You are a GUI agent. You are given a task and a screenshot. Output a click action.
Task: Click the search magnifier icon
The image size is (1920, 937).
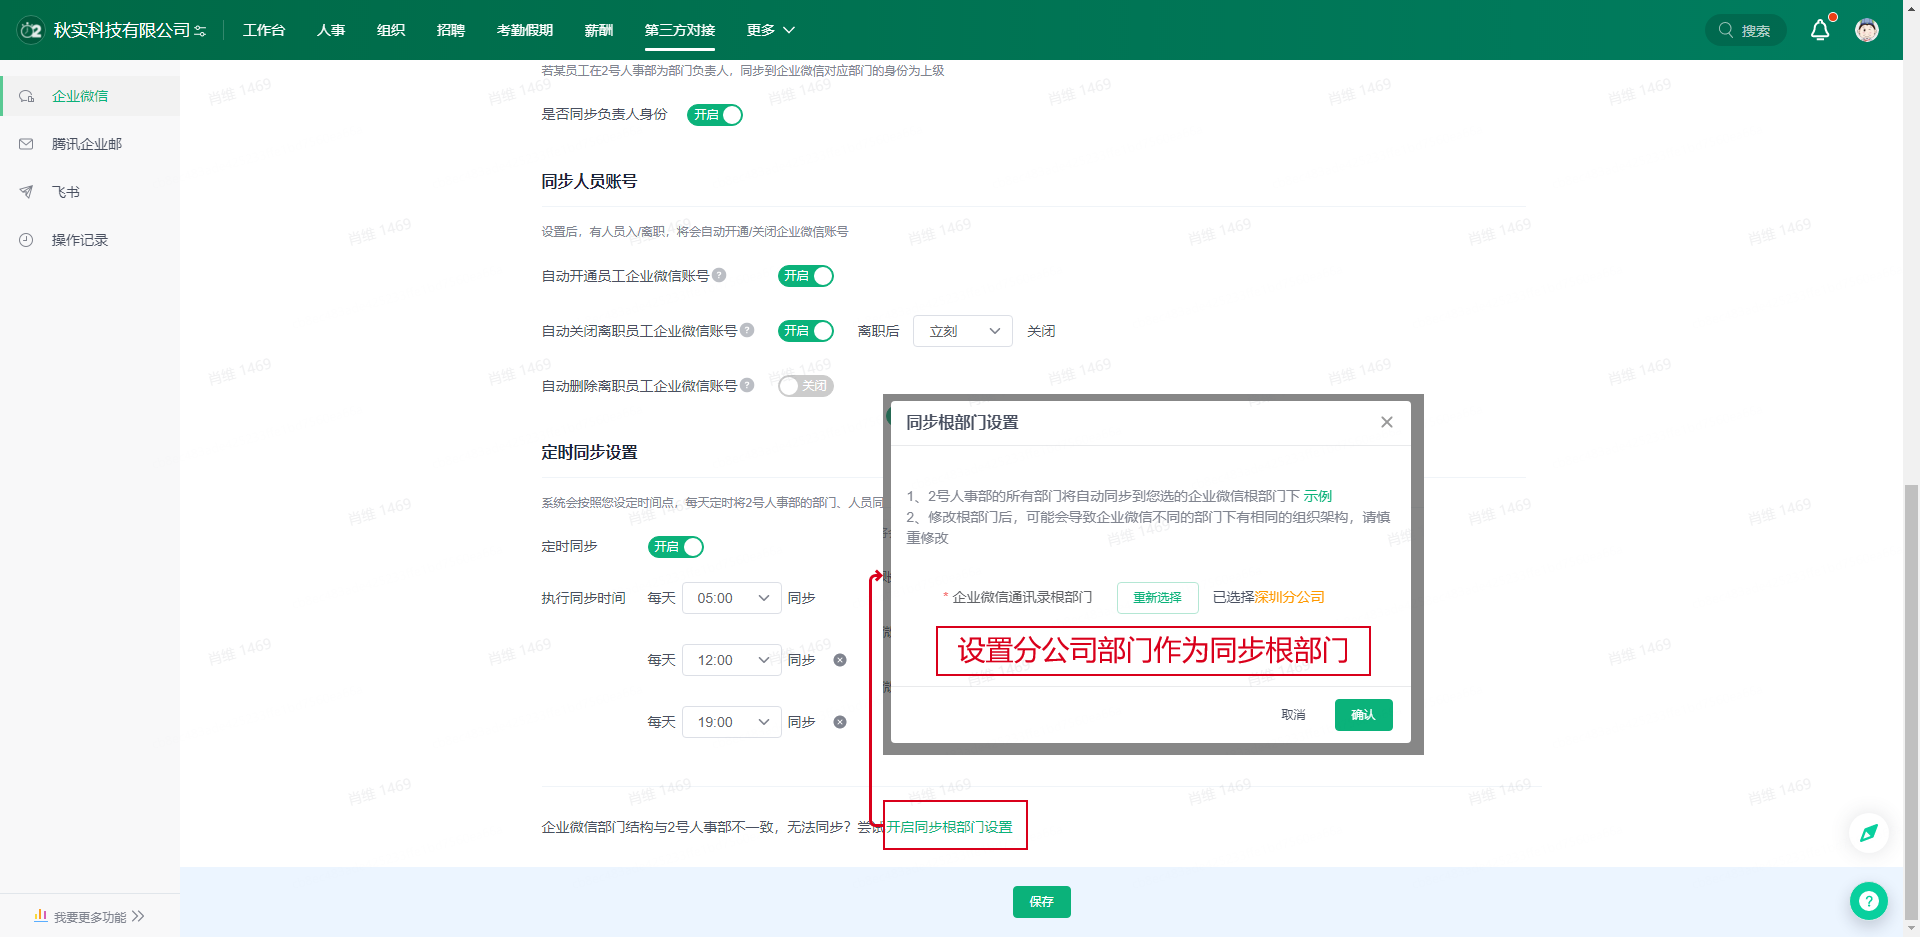tap(1726, 30)
